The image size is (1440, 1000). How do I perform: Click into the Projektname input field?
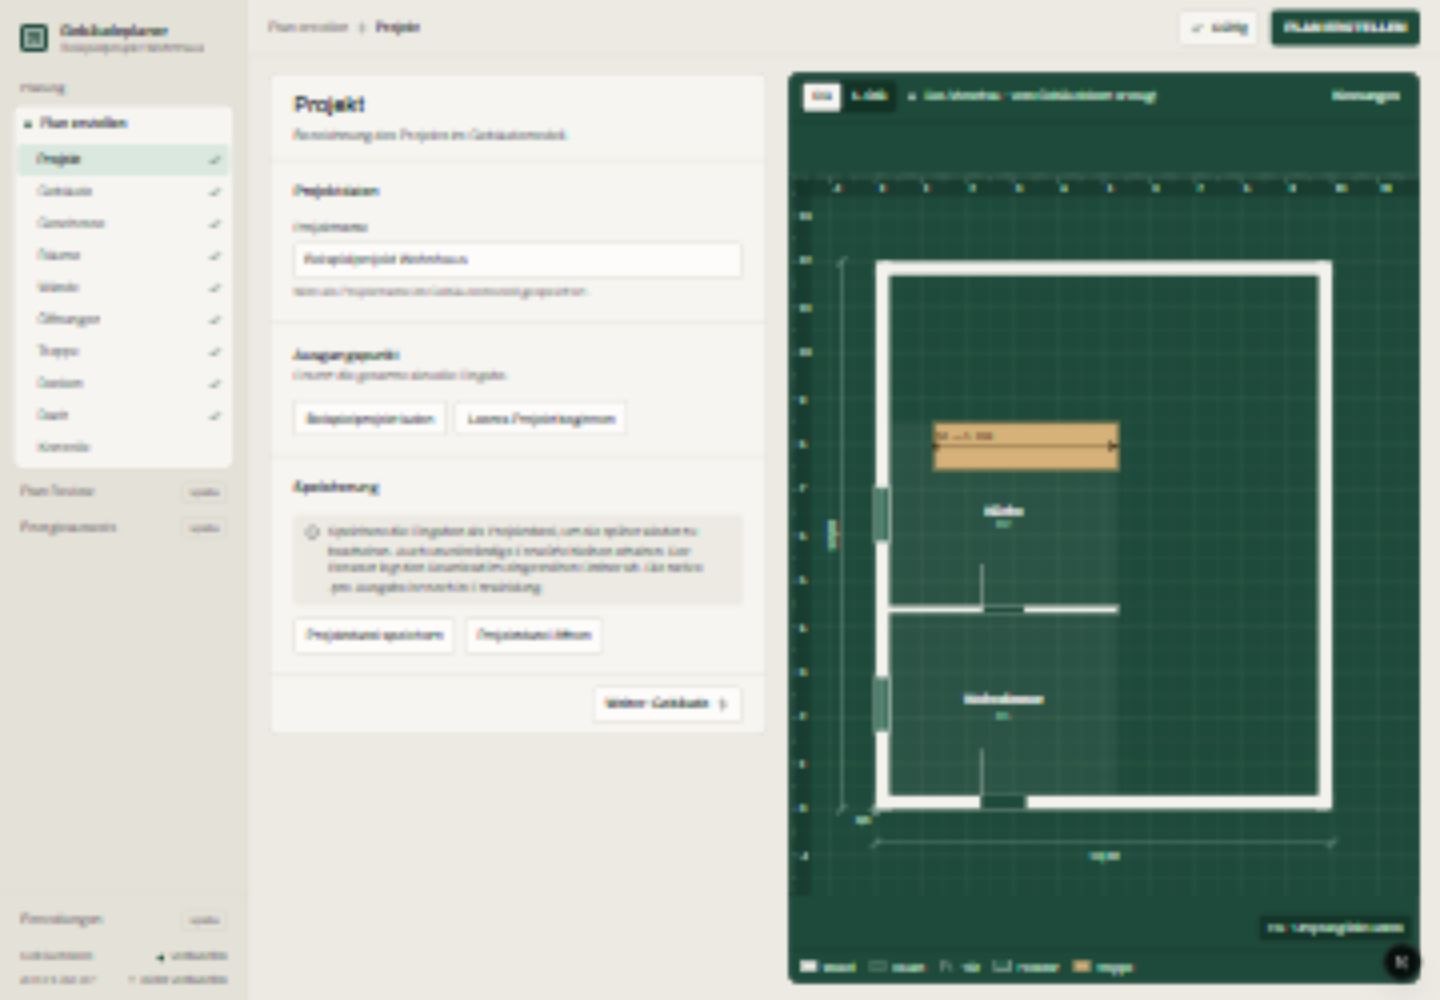point(517,260)
